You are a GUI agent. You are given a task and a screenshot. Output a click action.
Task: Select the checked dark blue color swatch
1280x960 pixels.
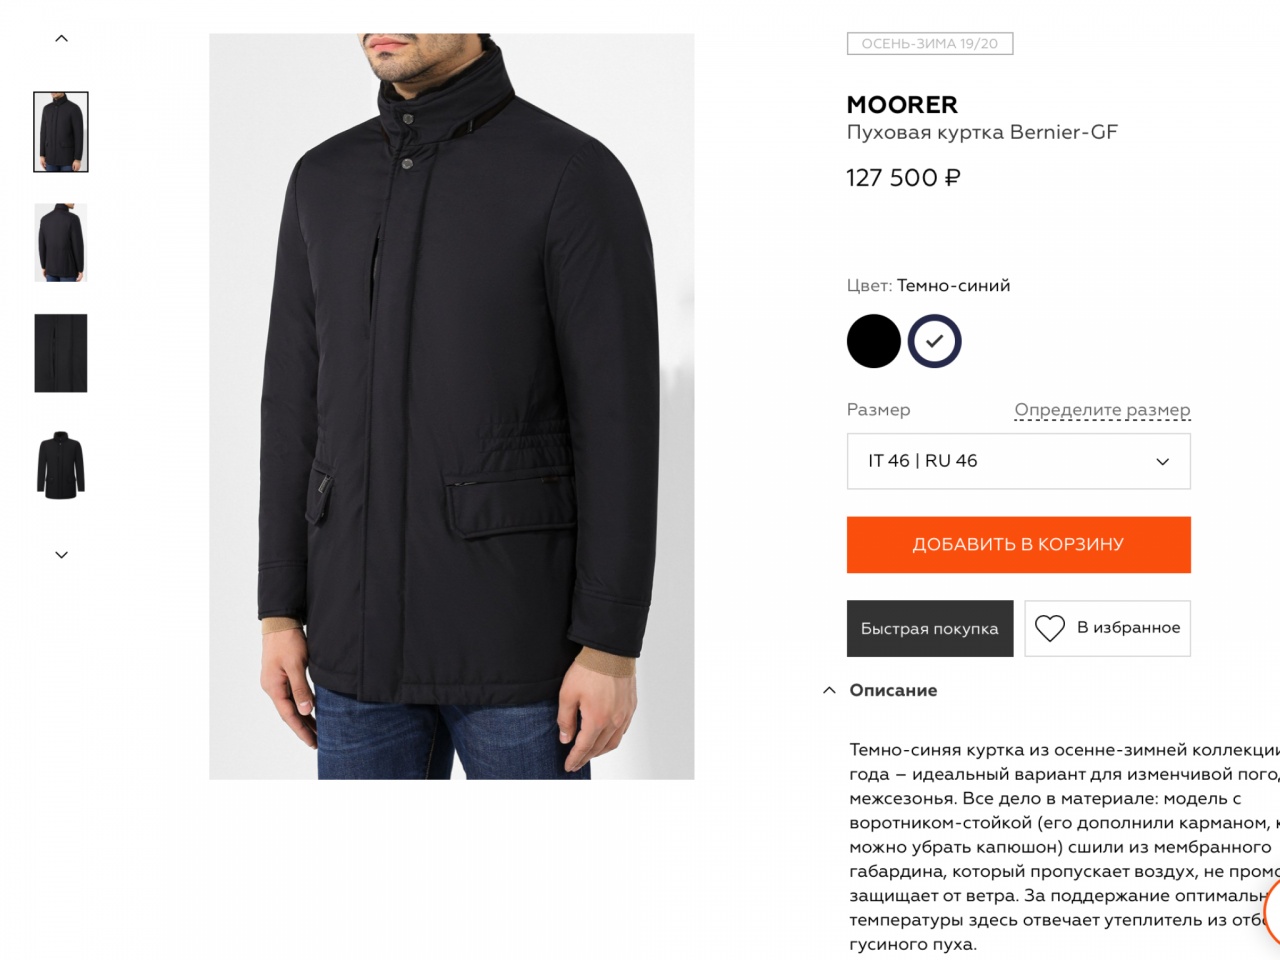coord(934,341)
